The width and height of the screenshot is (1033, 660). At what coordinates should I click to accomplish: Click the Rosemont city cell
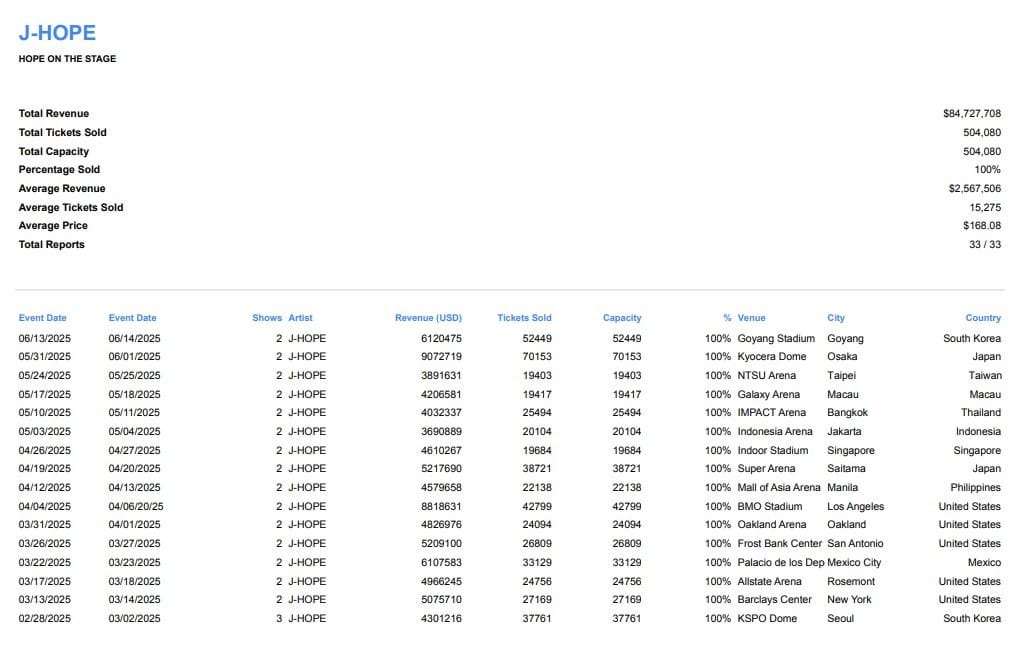pyautogui.click(x=851, y=582)
